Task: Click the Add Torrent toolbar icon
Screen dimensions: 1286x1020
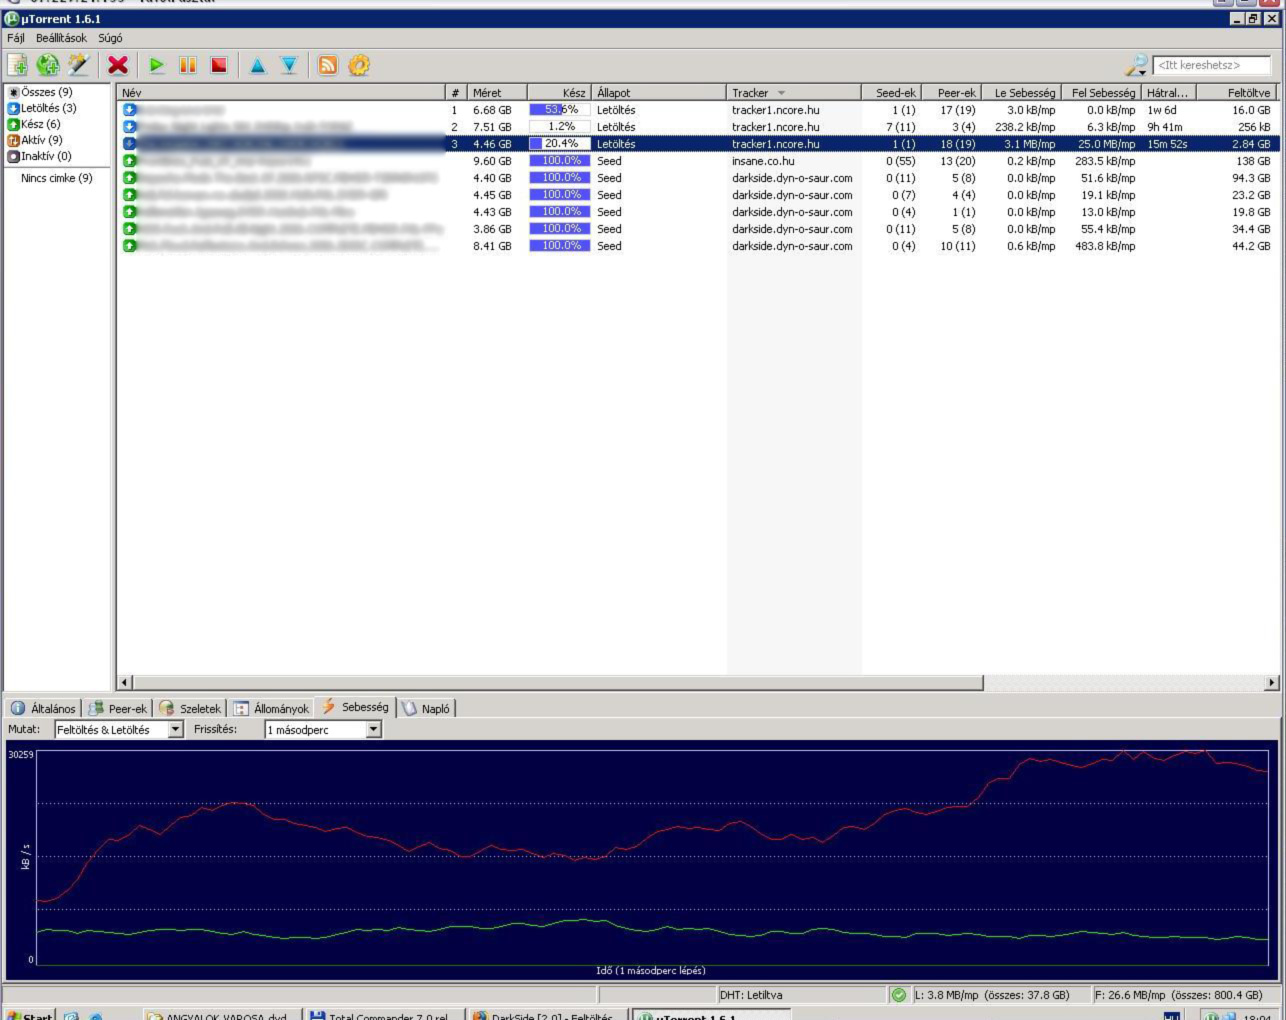Action: pos(18,65)
